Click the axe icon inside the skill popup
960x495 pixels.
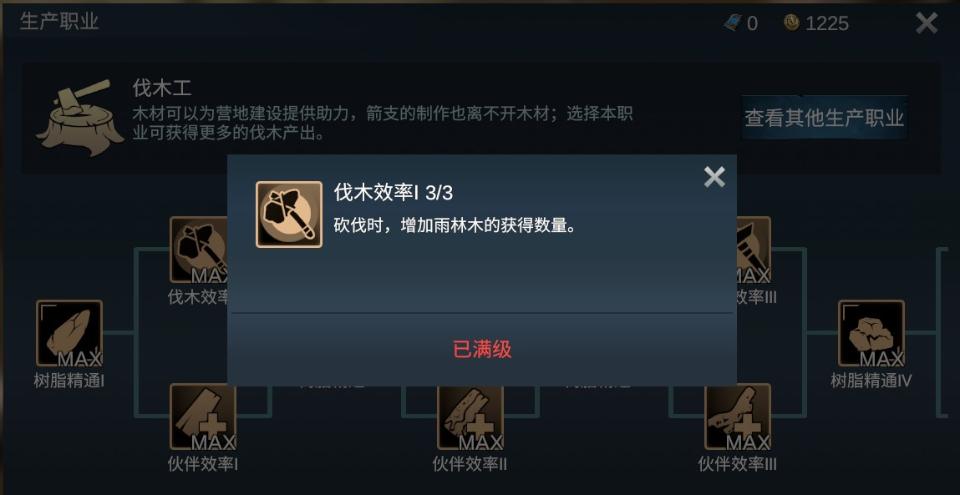tap(289, 214)
